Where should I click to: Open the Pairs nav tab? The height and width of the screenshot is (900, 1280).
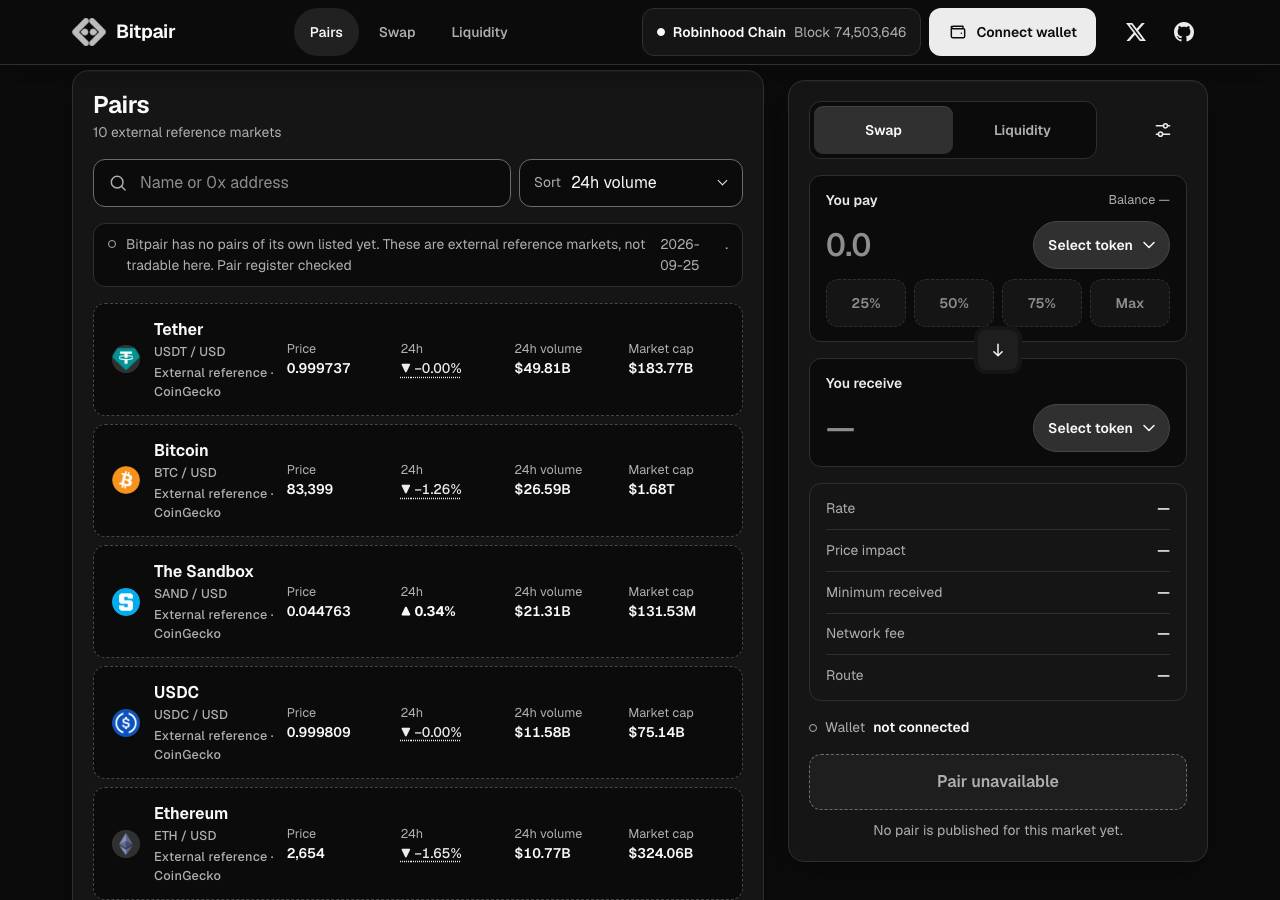click(x=326, y=32)
